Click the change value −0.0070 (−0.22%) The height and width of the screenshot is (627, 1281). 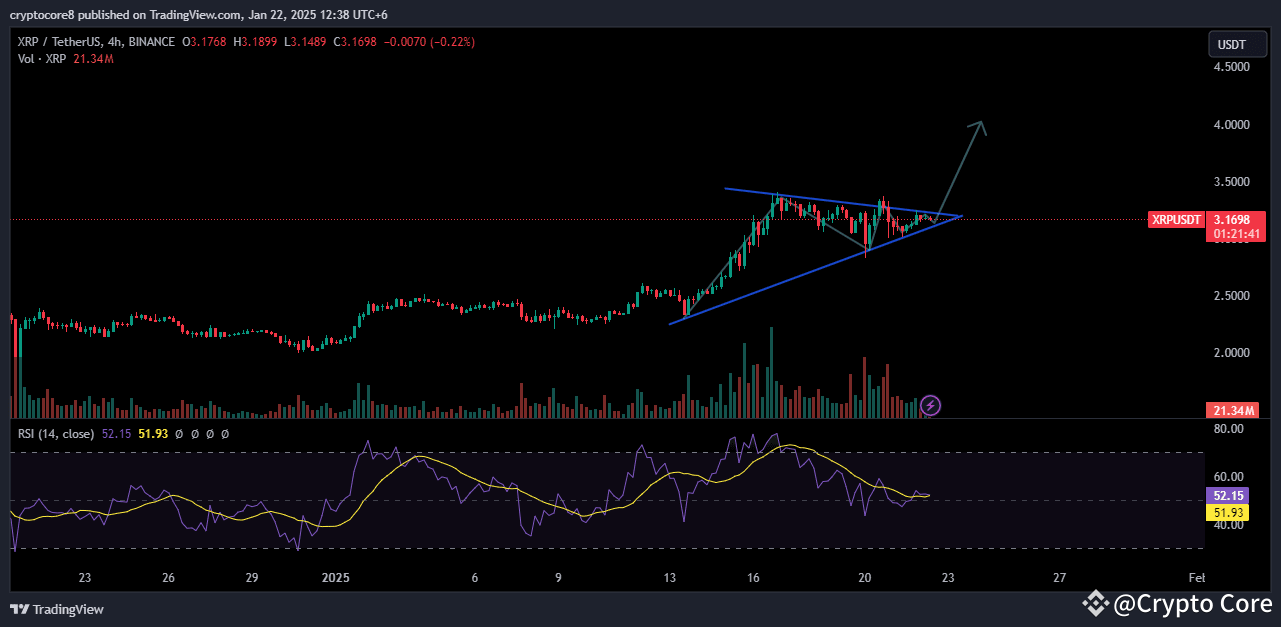431,42
